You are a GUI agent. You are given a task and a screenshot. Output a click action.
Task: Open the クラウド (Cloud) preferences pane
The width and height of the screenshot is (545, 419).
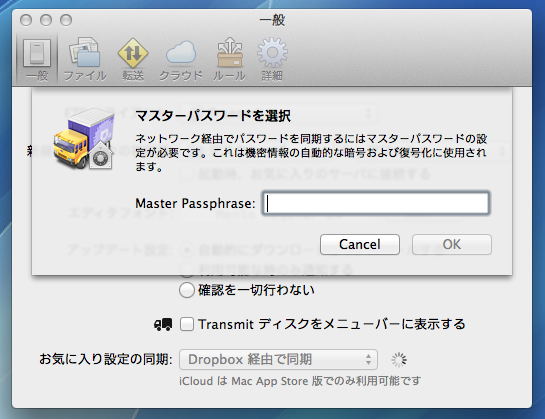click(x=181, y=59)
